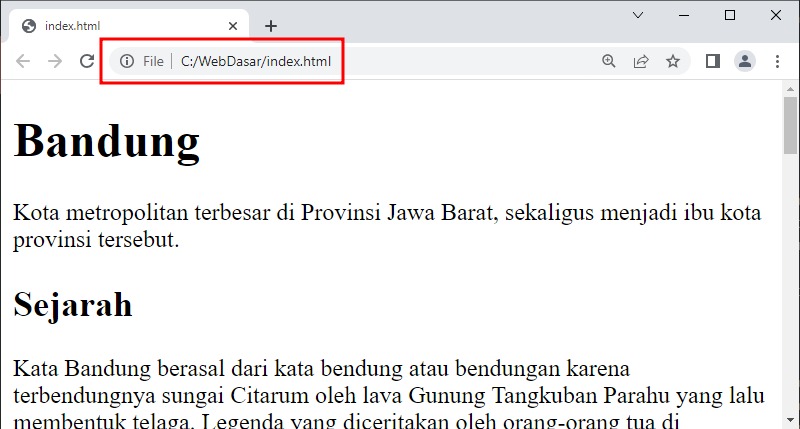The image size is (800, 429).
Task: Open Chrome's three-dot menu
Action: coord(777,62)
